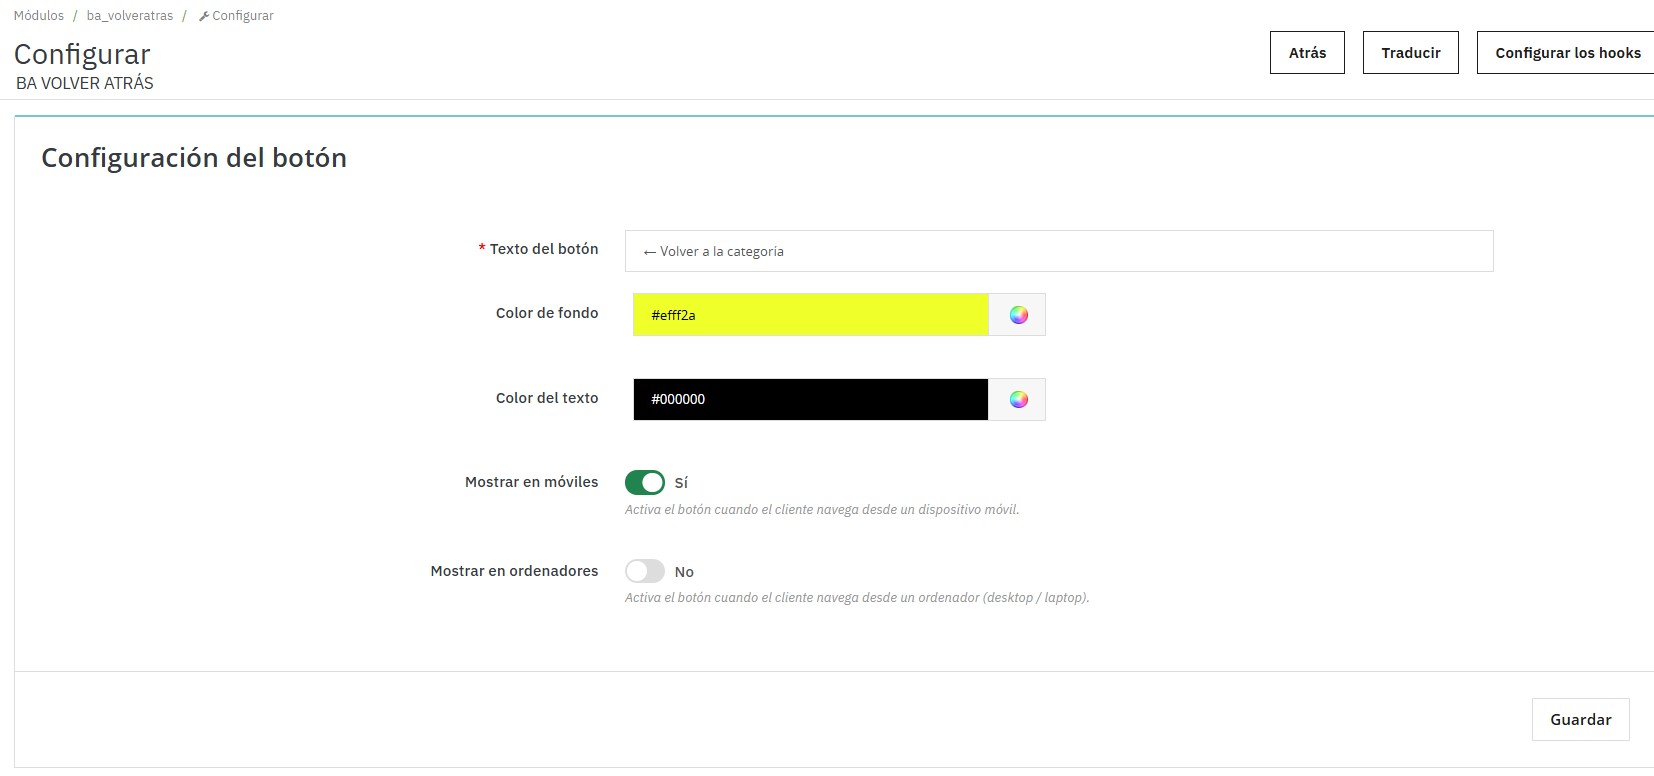
Task: Click the wrench icon in the breadcrumb
Action: 204,16
